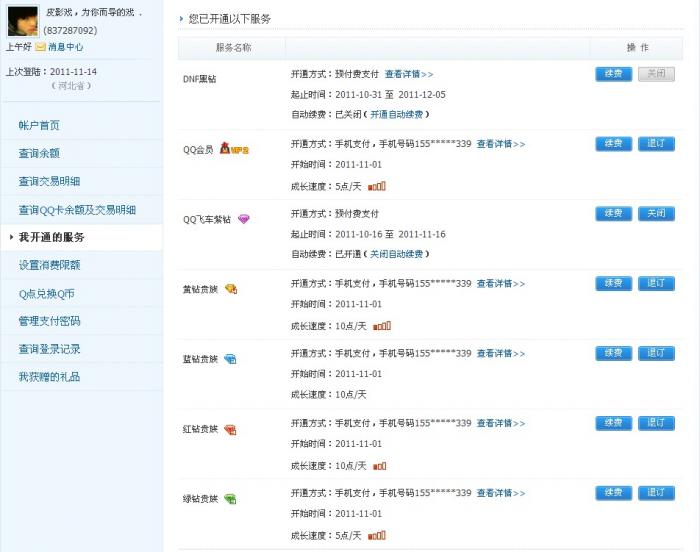This screenshot has height=552, width=700.
Task: Click 退订 button for 红钻贵族
Action: [656, 423]
